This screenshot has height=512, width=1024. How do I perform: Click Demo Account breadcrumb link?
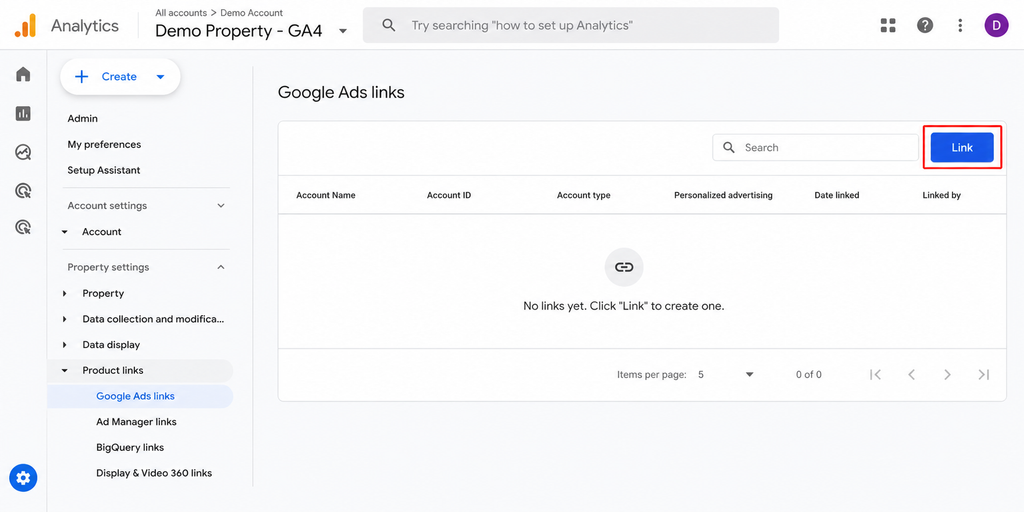(x=251, y=12)
